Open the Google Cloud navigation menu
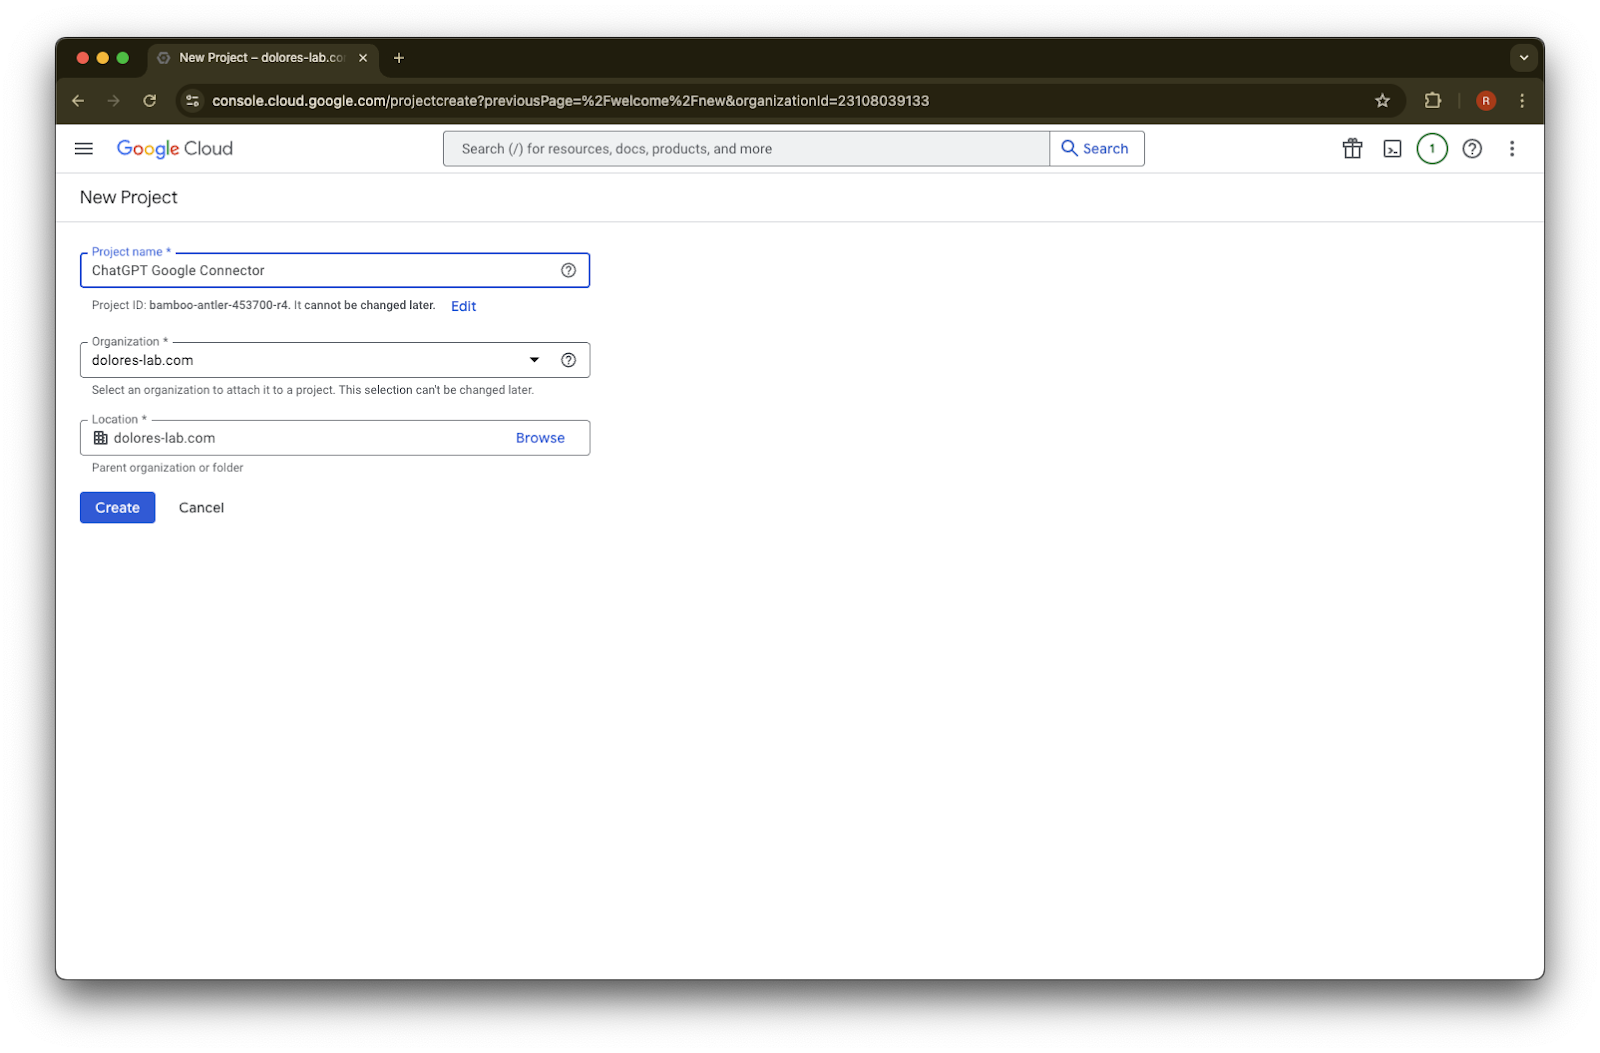1600x1053 pixels. [x=84, y=149]
